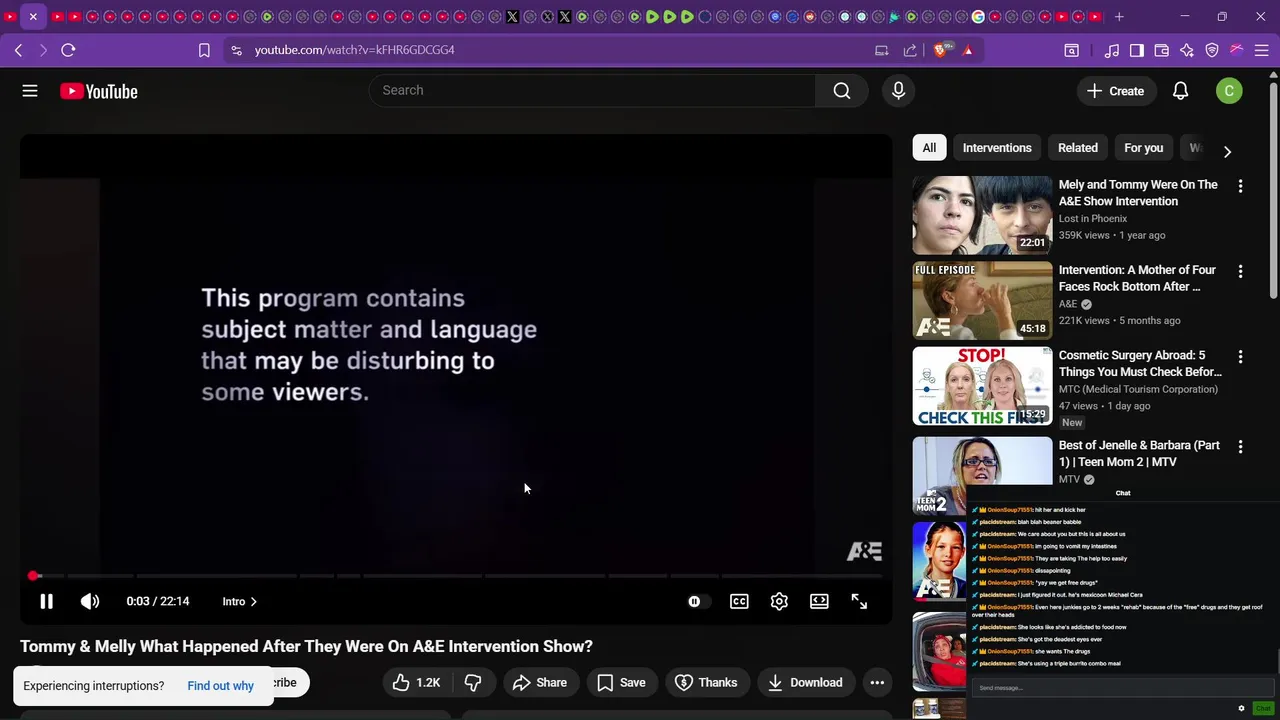Open YouTube notifications bell
Screen dimensions: 1280x720
(1180, 91)
